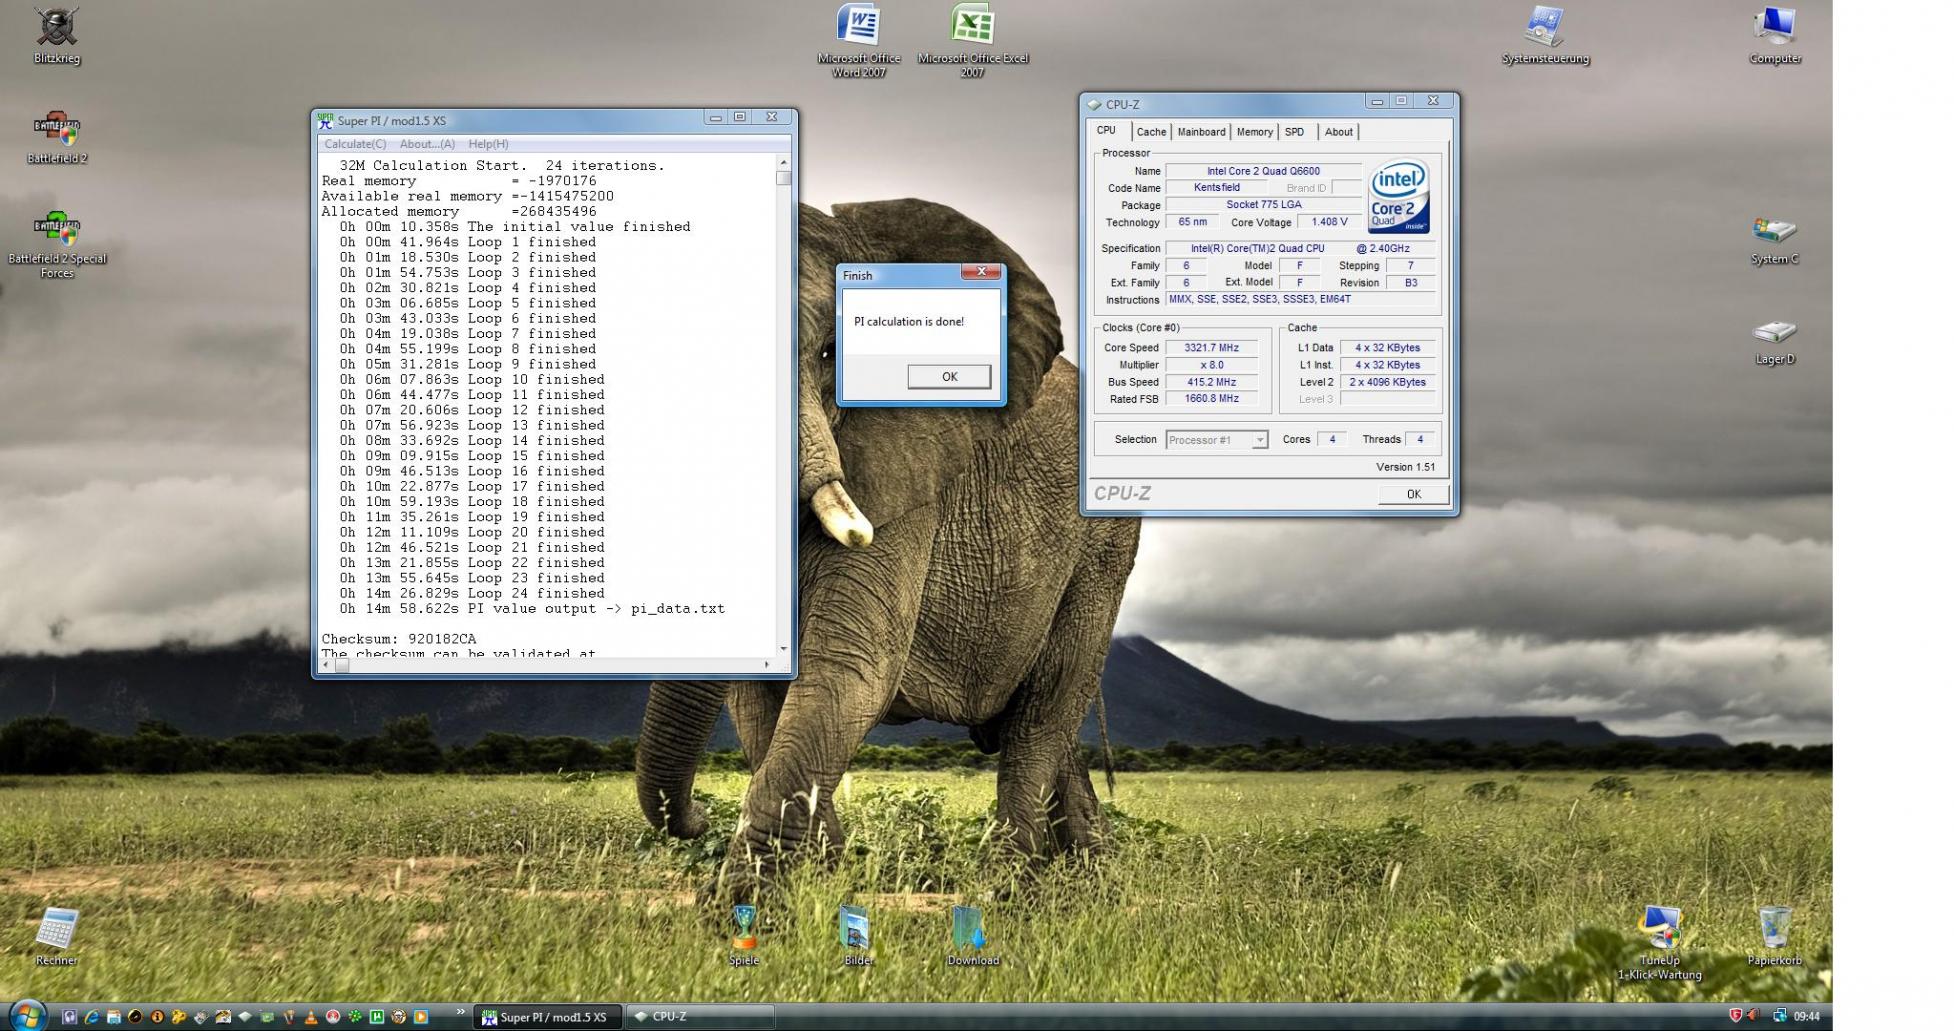Click the Rated FSB value 1660.8 MHz

tap(1211, 399)
